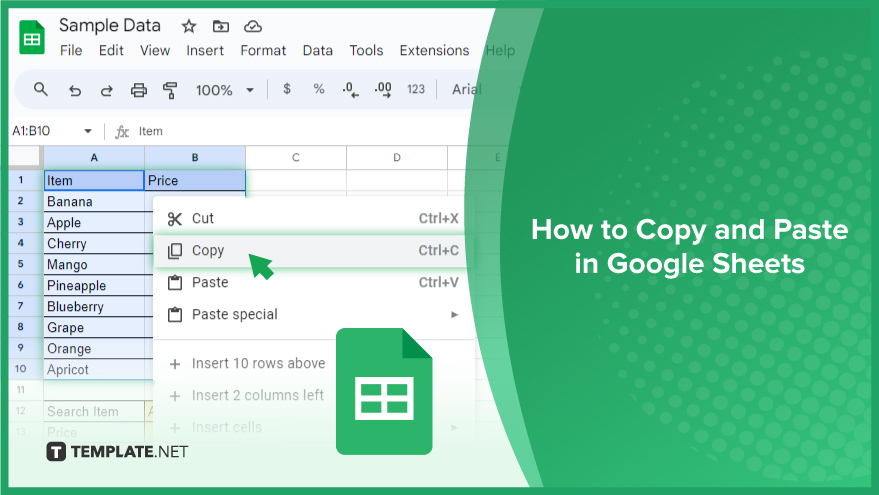Open the Data menu
The width and height of the screenshot is (879, 495).
click(317, 50)
